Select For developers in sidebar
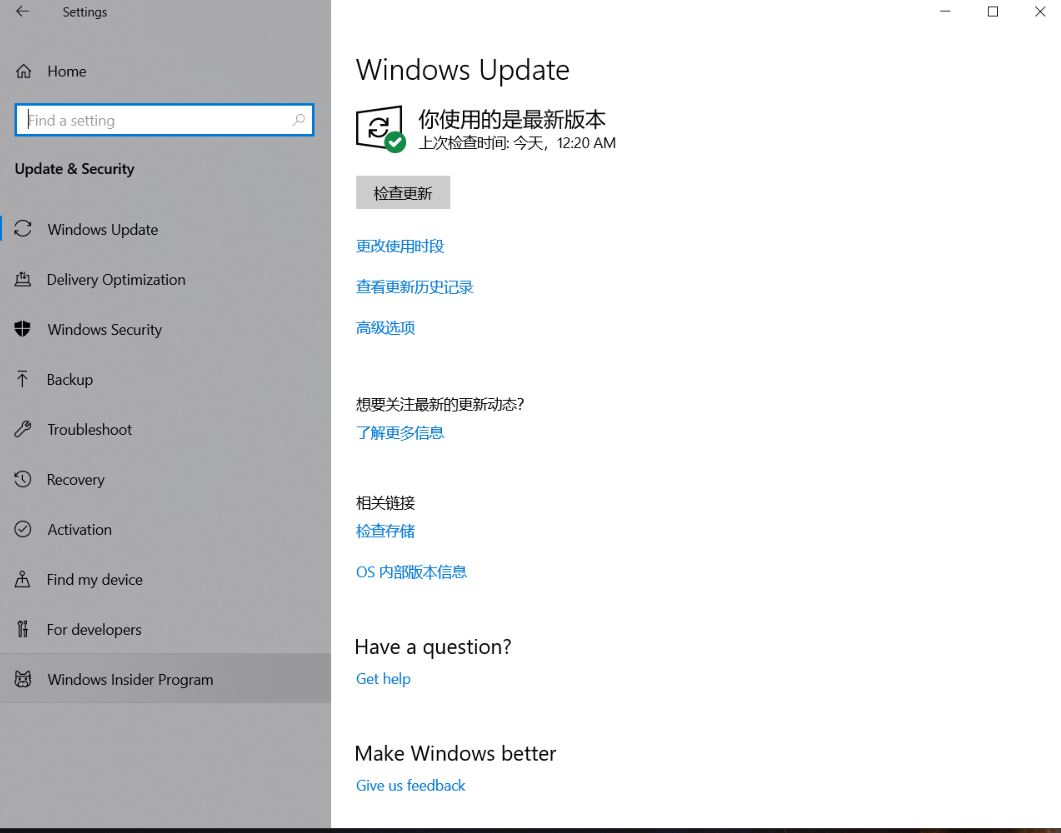Viewport: 1061px width, 833px height. pos(166,630)
